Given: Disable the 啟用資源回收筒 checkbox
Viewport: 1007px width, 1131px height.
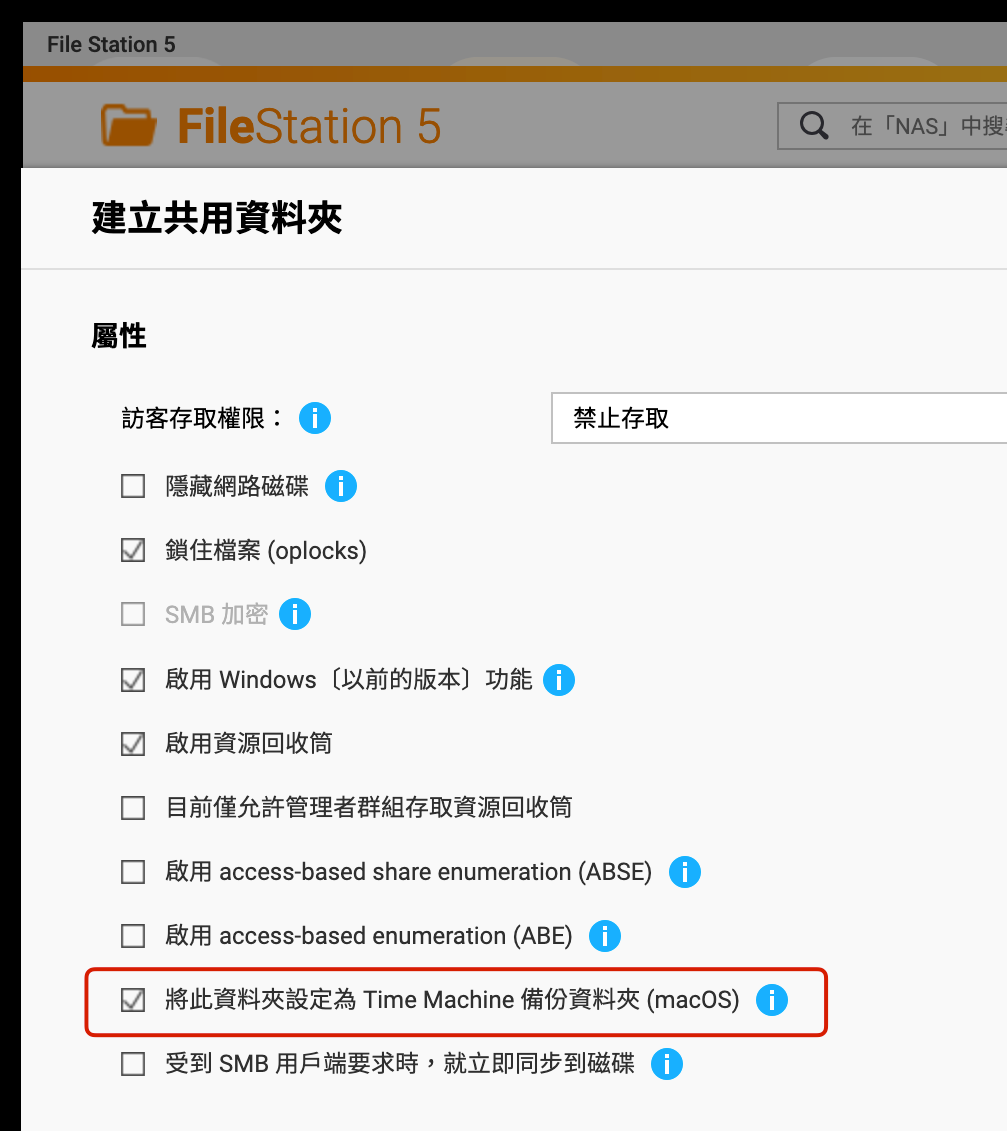Looking at the screenshot, I should click(x=133, y=744).
